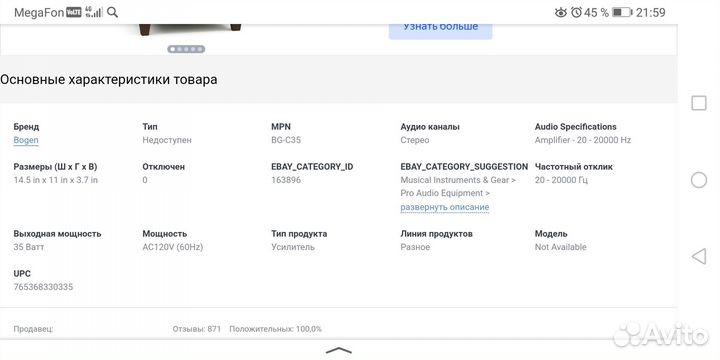The width and height of the screenshot is (720, 360).
Task: Tap the search magnifier in status bar
Action: click(x=112, y=12)
